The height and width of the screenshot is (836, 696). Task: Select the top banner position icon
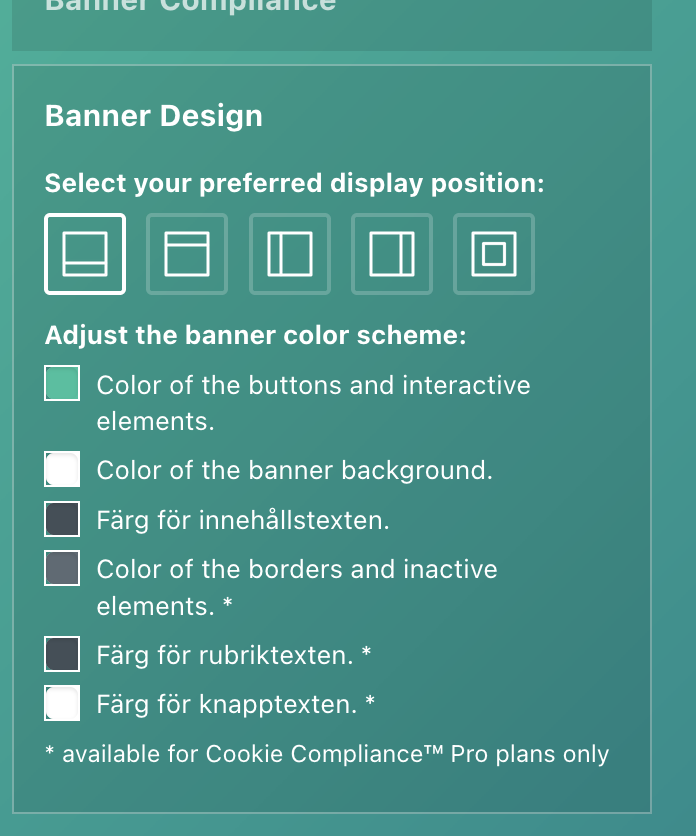coord(187,254)
